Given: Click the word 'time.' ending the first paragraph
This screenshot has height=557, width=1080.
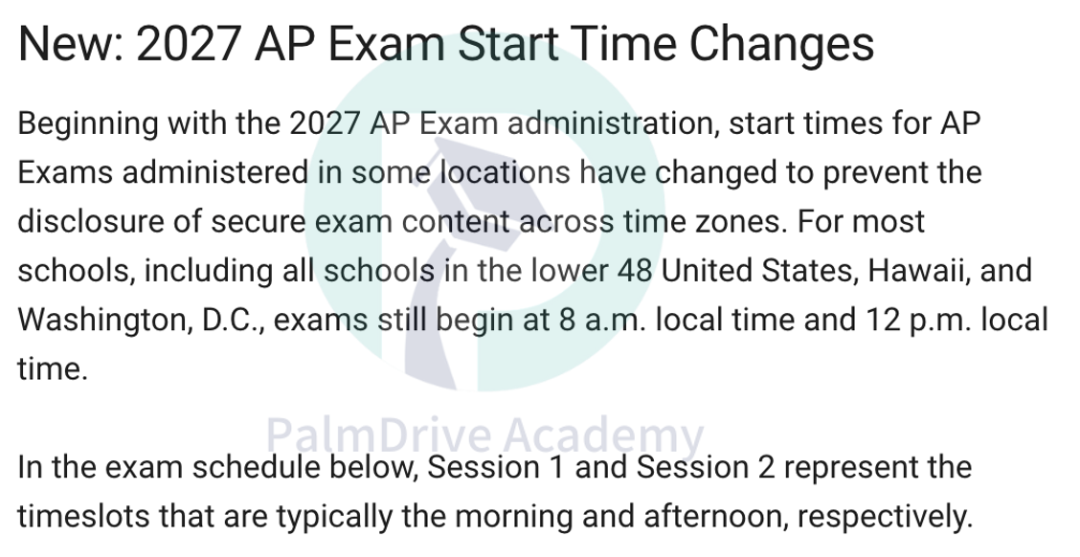Looking at the screenshot, I should [x=53, y=369].
